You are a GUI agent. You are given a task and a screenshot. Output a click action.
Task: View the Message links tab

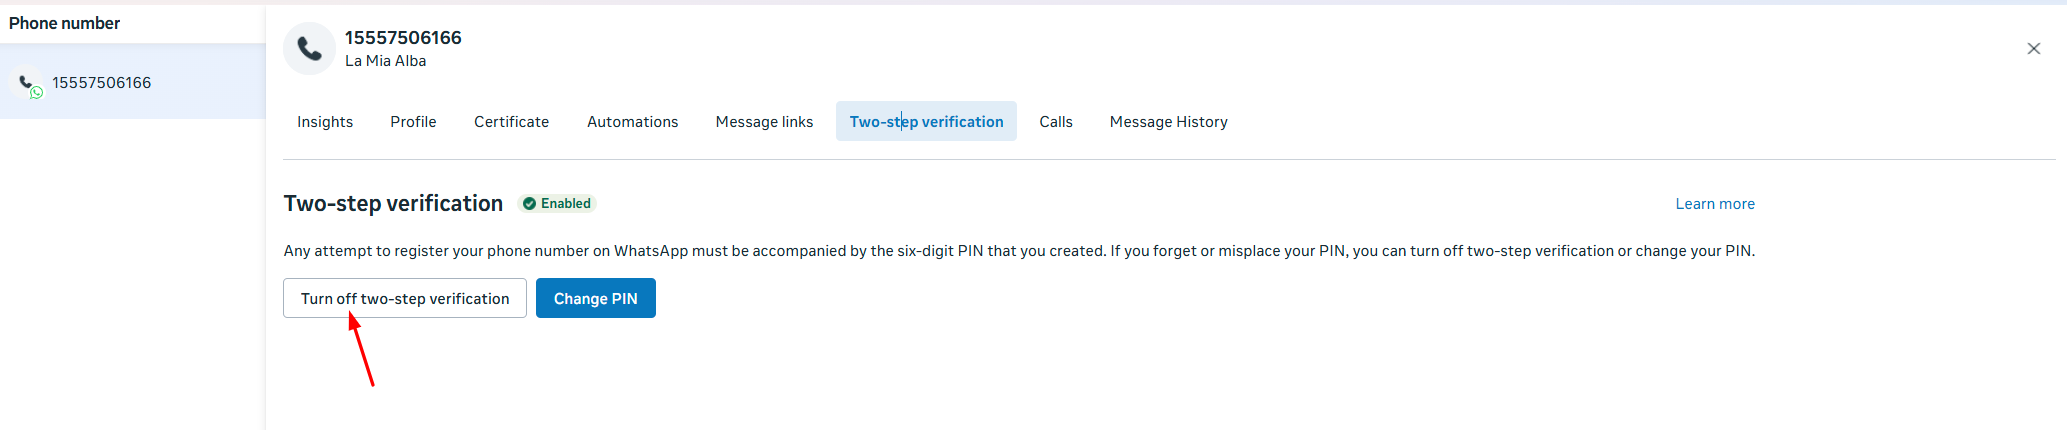(764, 122)
